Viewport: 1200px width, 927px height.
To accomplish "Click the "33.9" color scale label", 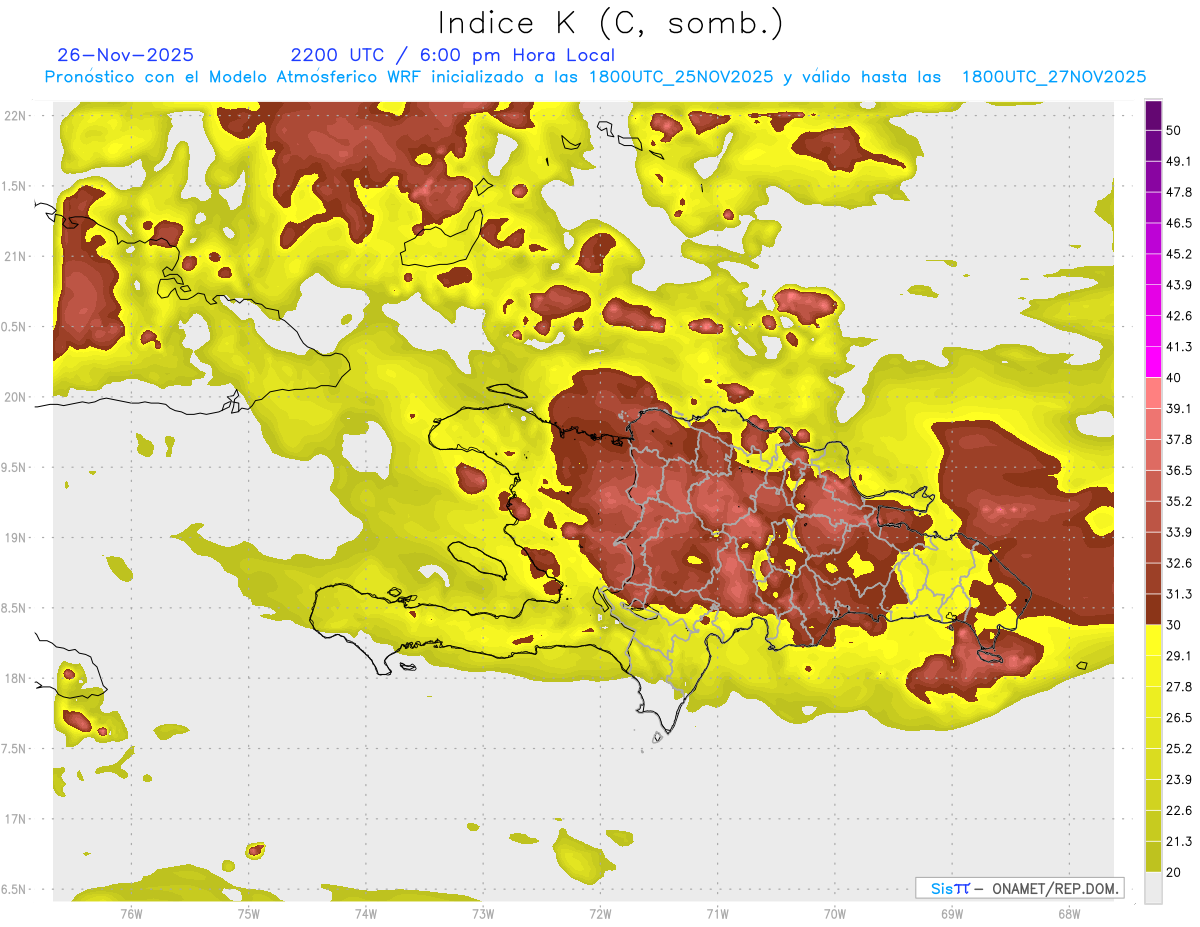I will pos(1178,532).
